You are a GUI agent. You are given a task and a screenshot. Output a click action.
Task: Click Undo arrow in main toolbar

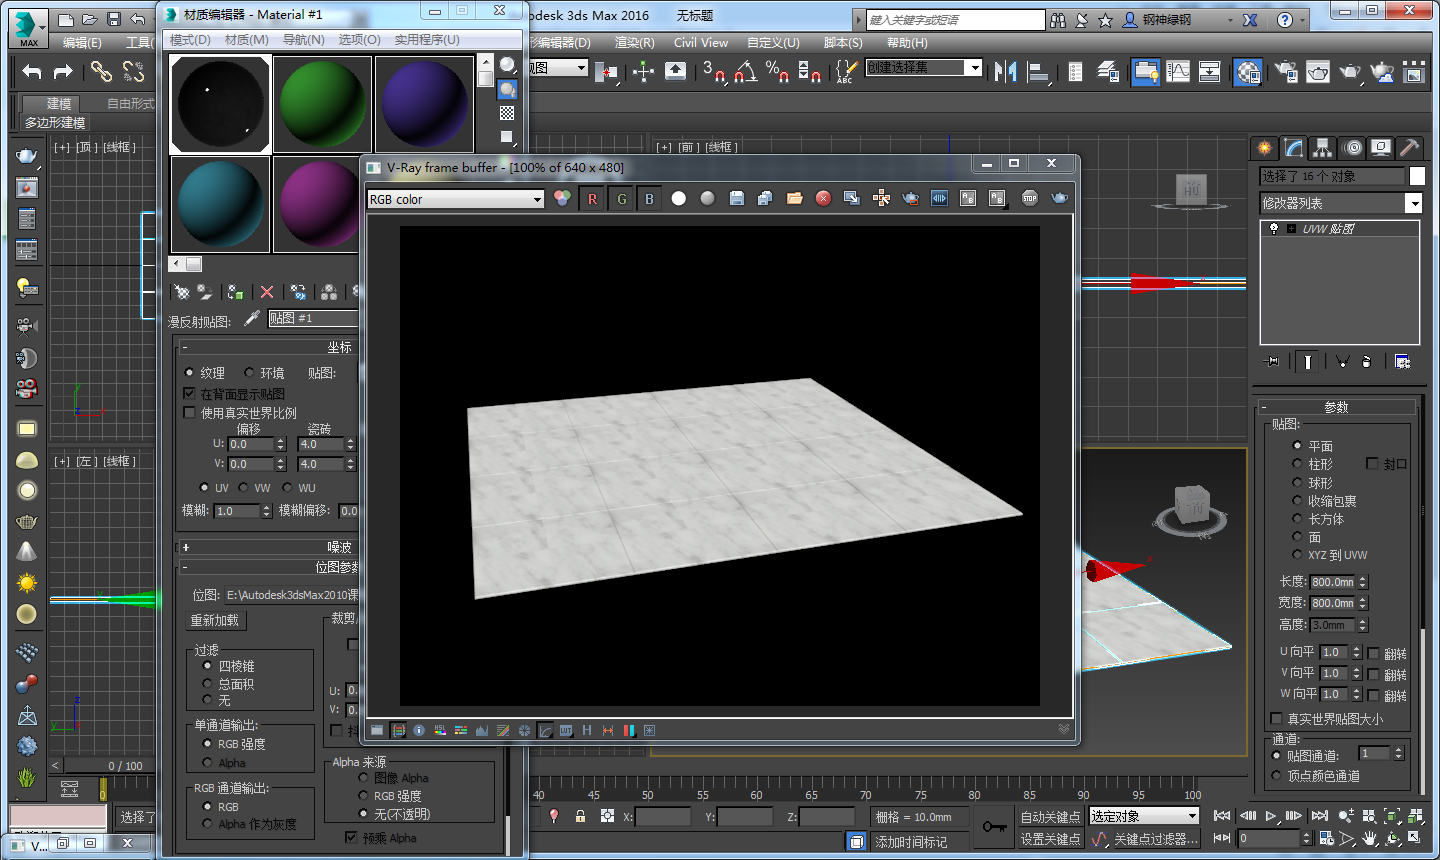pyautogui.click(x=32, y=71)
